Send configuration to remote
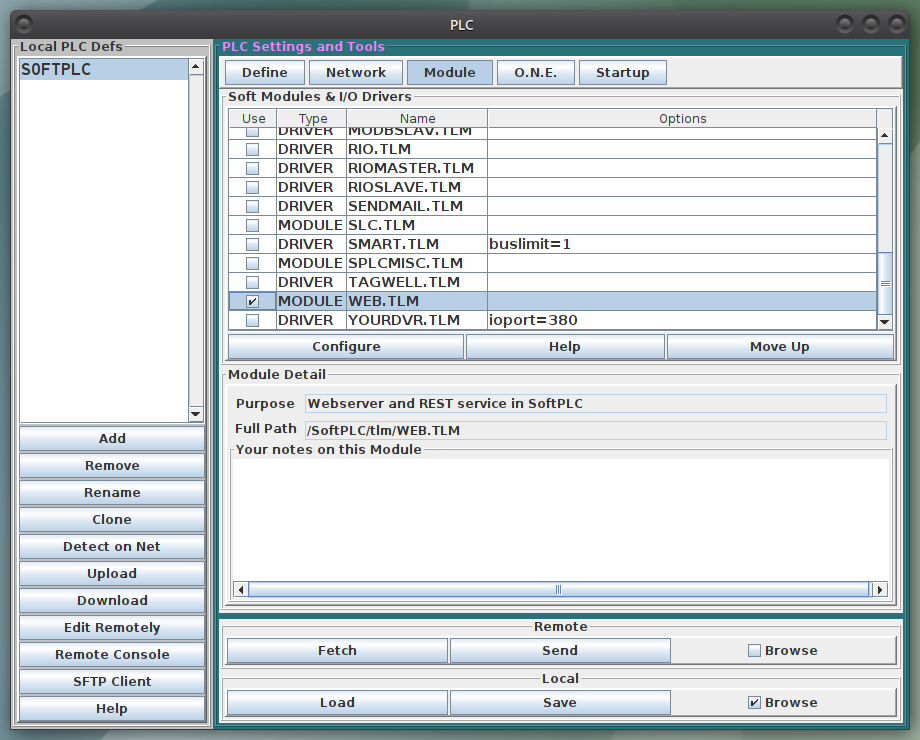The height and width of the screenshot is (740, 920). tap(560, 651)
